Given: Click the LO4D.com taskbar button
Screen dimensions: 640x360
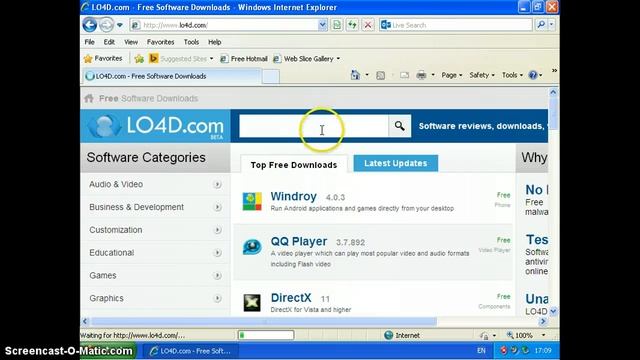Looking at the screenshot, I should pos(190,351).
